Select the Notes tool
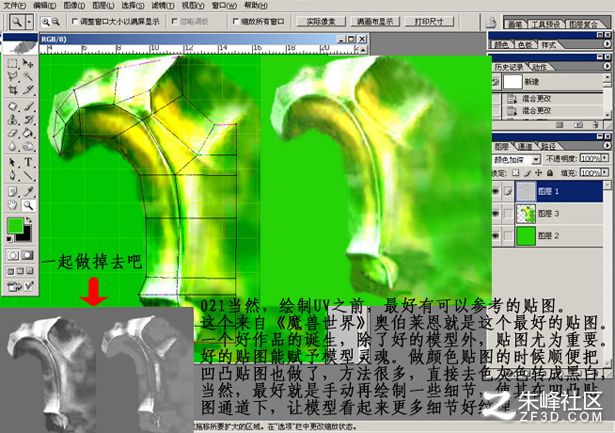 pos(13,192)
